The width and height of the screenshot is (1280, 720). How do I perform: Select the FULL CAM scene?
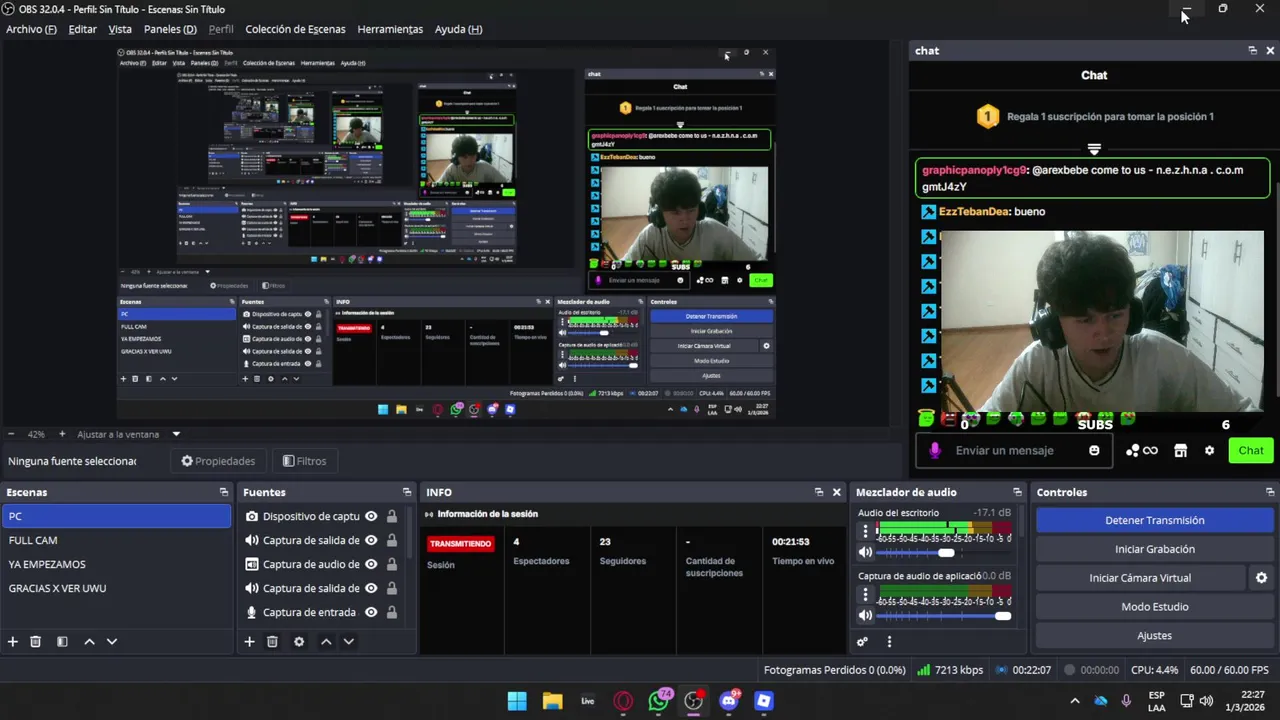coord(116,540)
